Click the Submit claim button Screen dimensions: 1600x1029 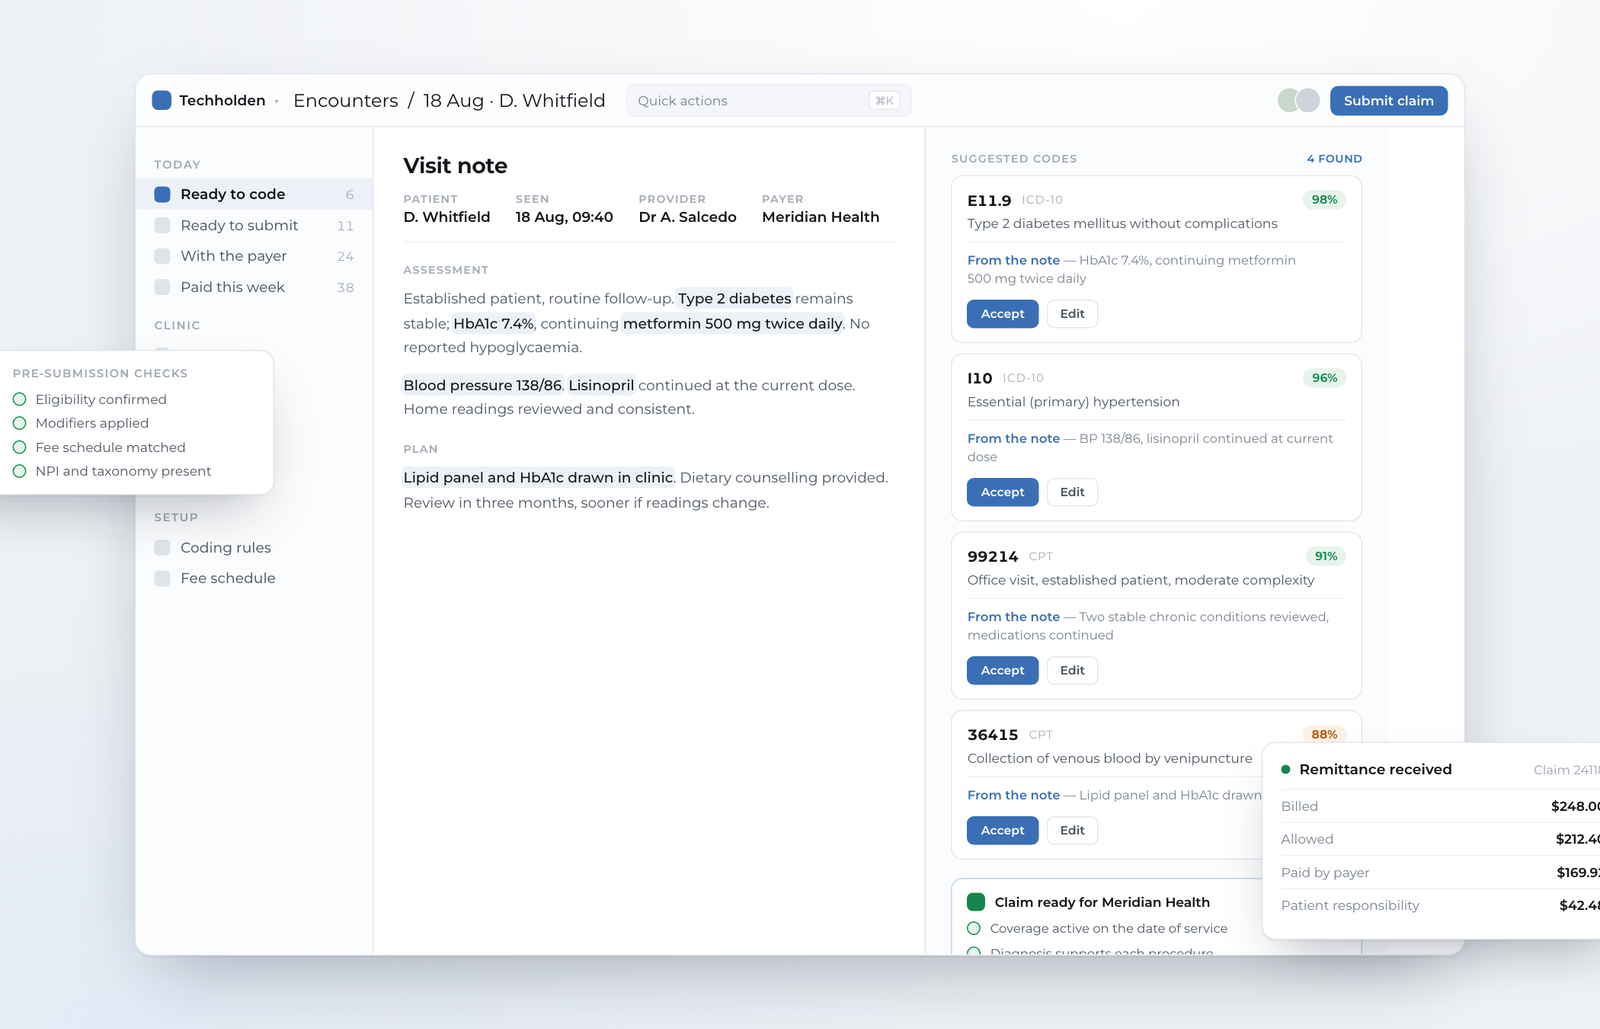[1388, 100]
